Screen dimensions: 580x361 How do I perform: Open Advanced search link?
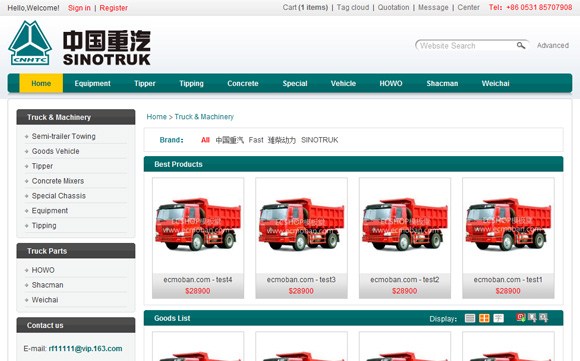pyautogui.click(x=553, y=45)
